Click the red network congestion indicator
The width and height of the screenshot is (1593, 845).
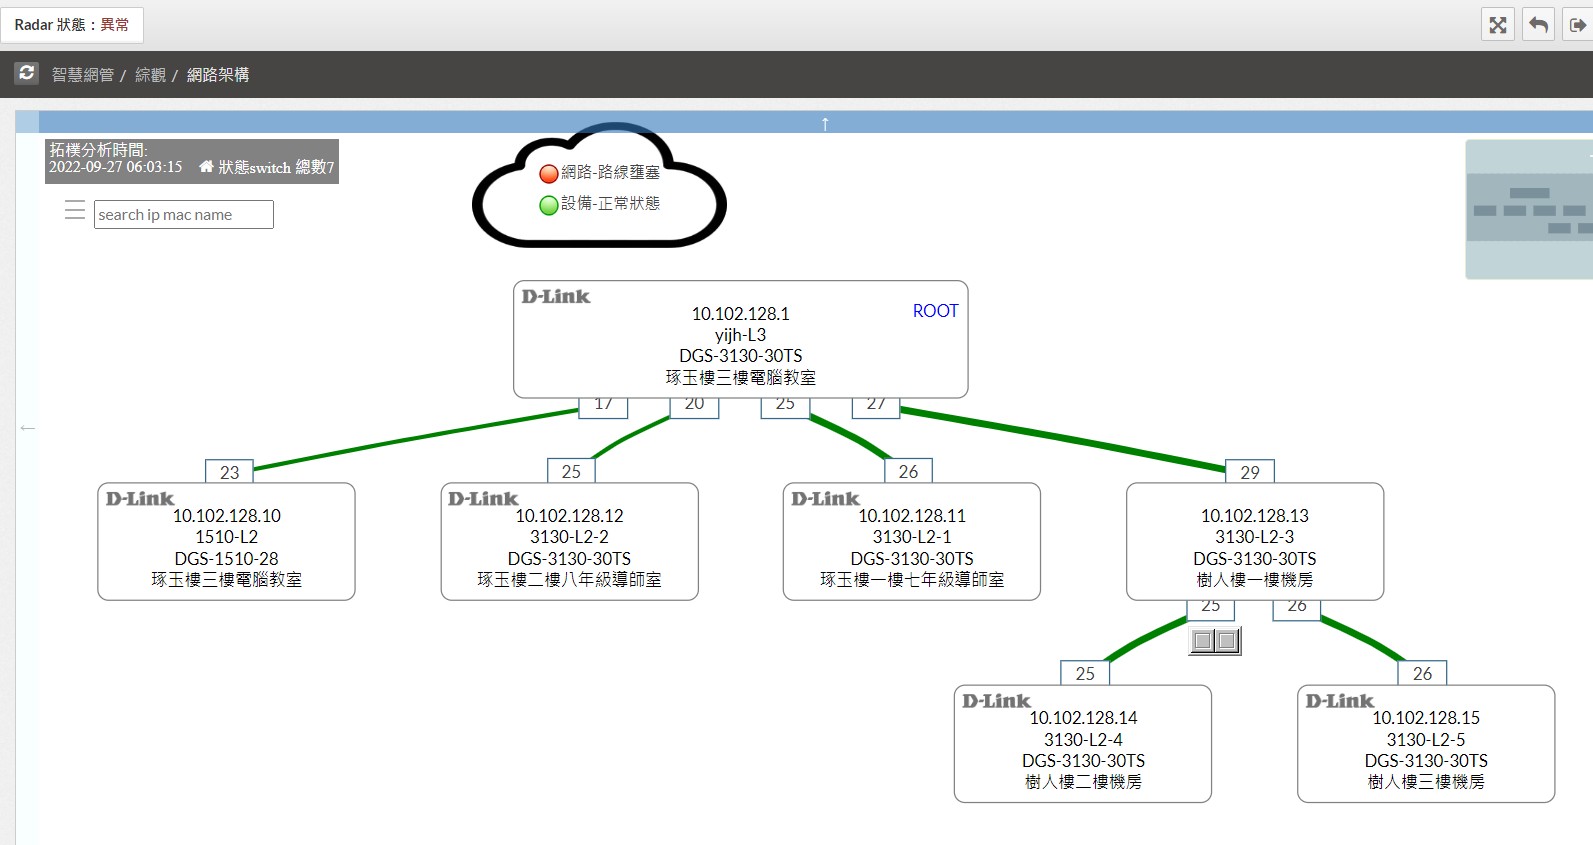pyautogui.click(x=548, y=174)
